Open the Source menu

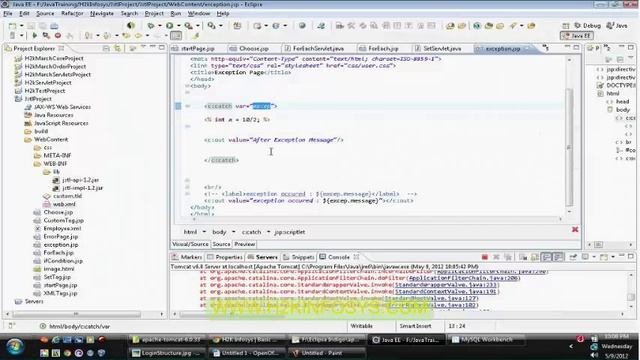pyautogui.click(x=45, y=13)
